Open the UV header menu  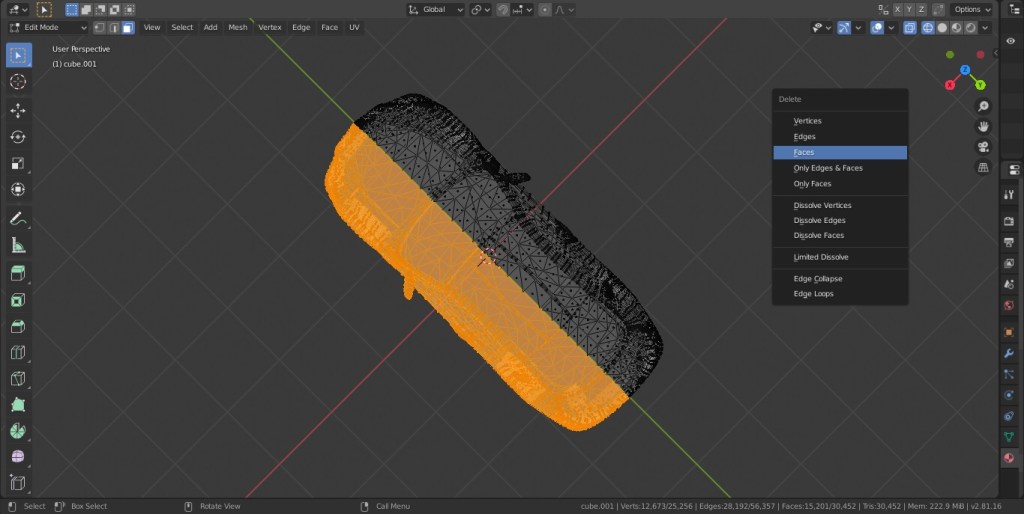[x=354, y=28]
